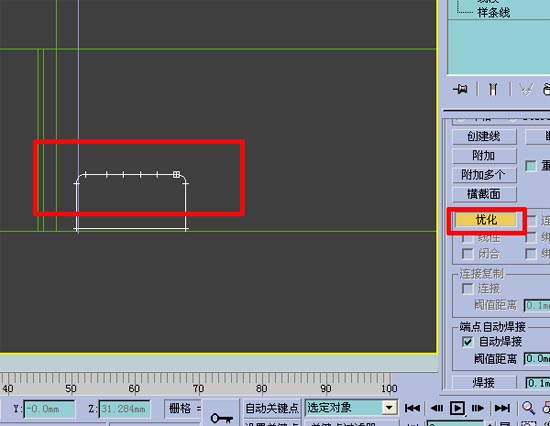Enable the 连接 checkbox under 连接复制

[467, 289]
